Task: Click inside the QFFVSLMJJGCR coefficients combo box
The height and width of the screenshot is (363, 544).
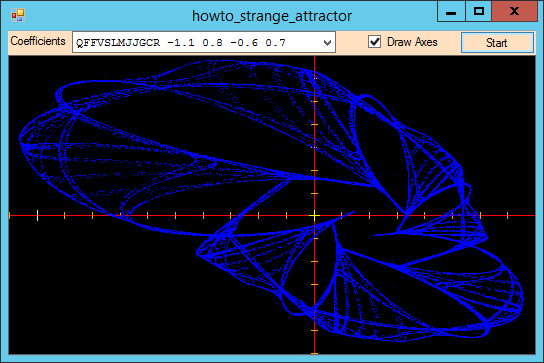Action: 203,42
